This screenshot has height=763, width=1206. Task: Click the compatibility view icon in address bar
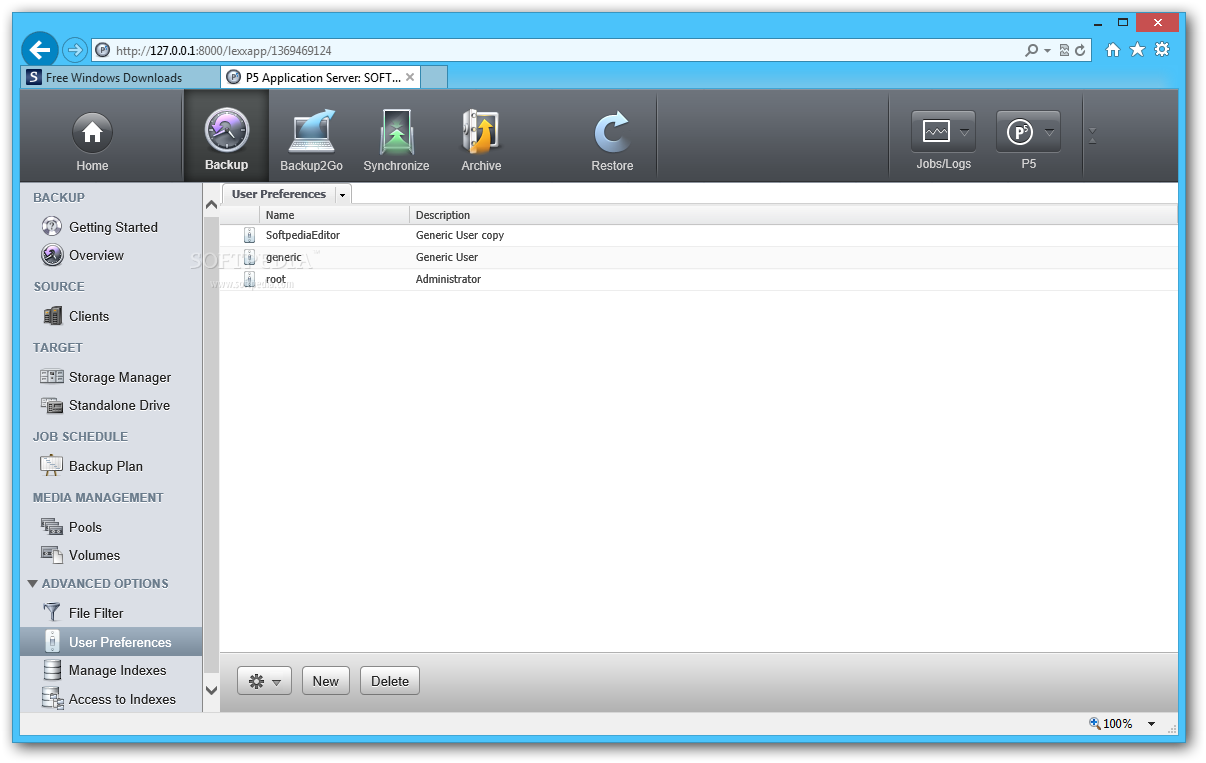(x=1064, y=50)
